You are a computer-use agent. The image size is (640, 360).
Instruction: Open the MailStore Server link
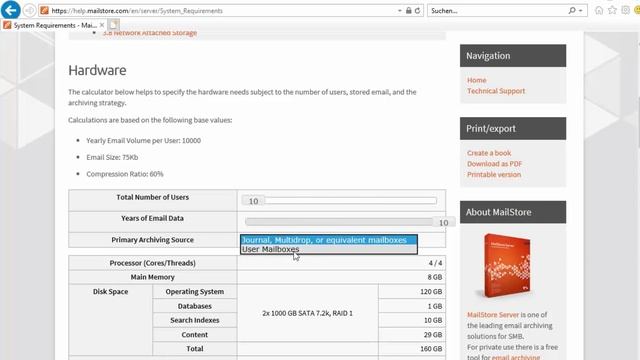(x=493, y=315)
